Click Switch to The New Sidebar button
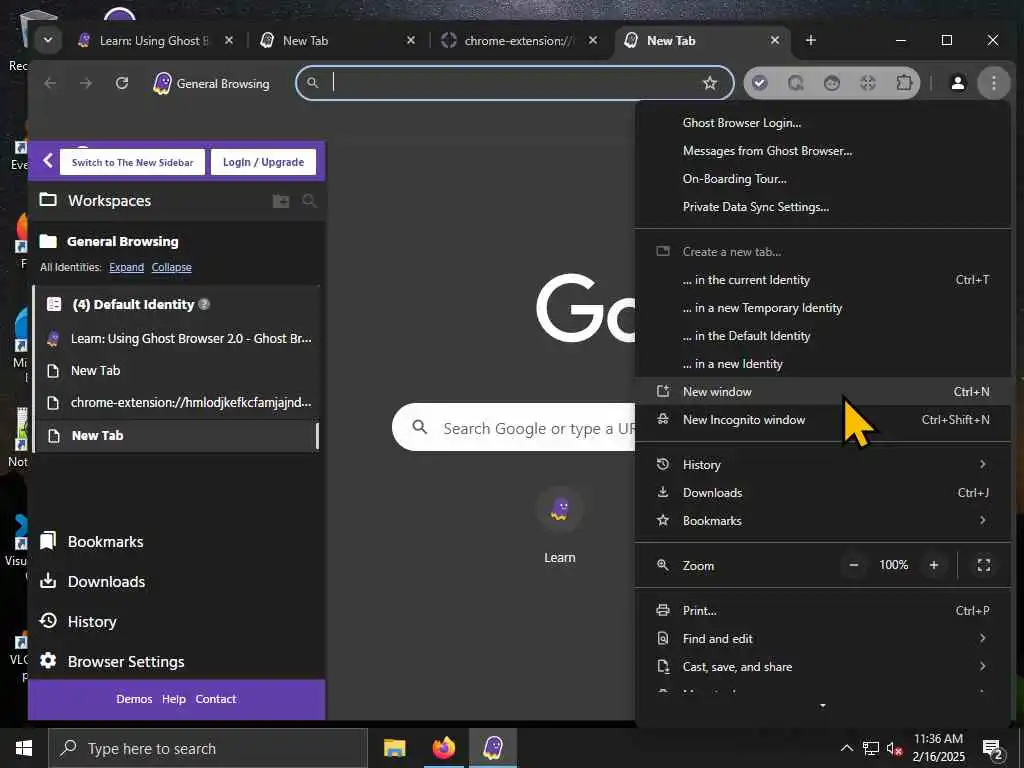 click(132, 162)
